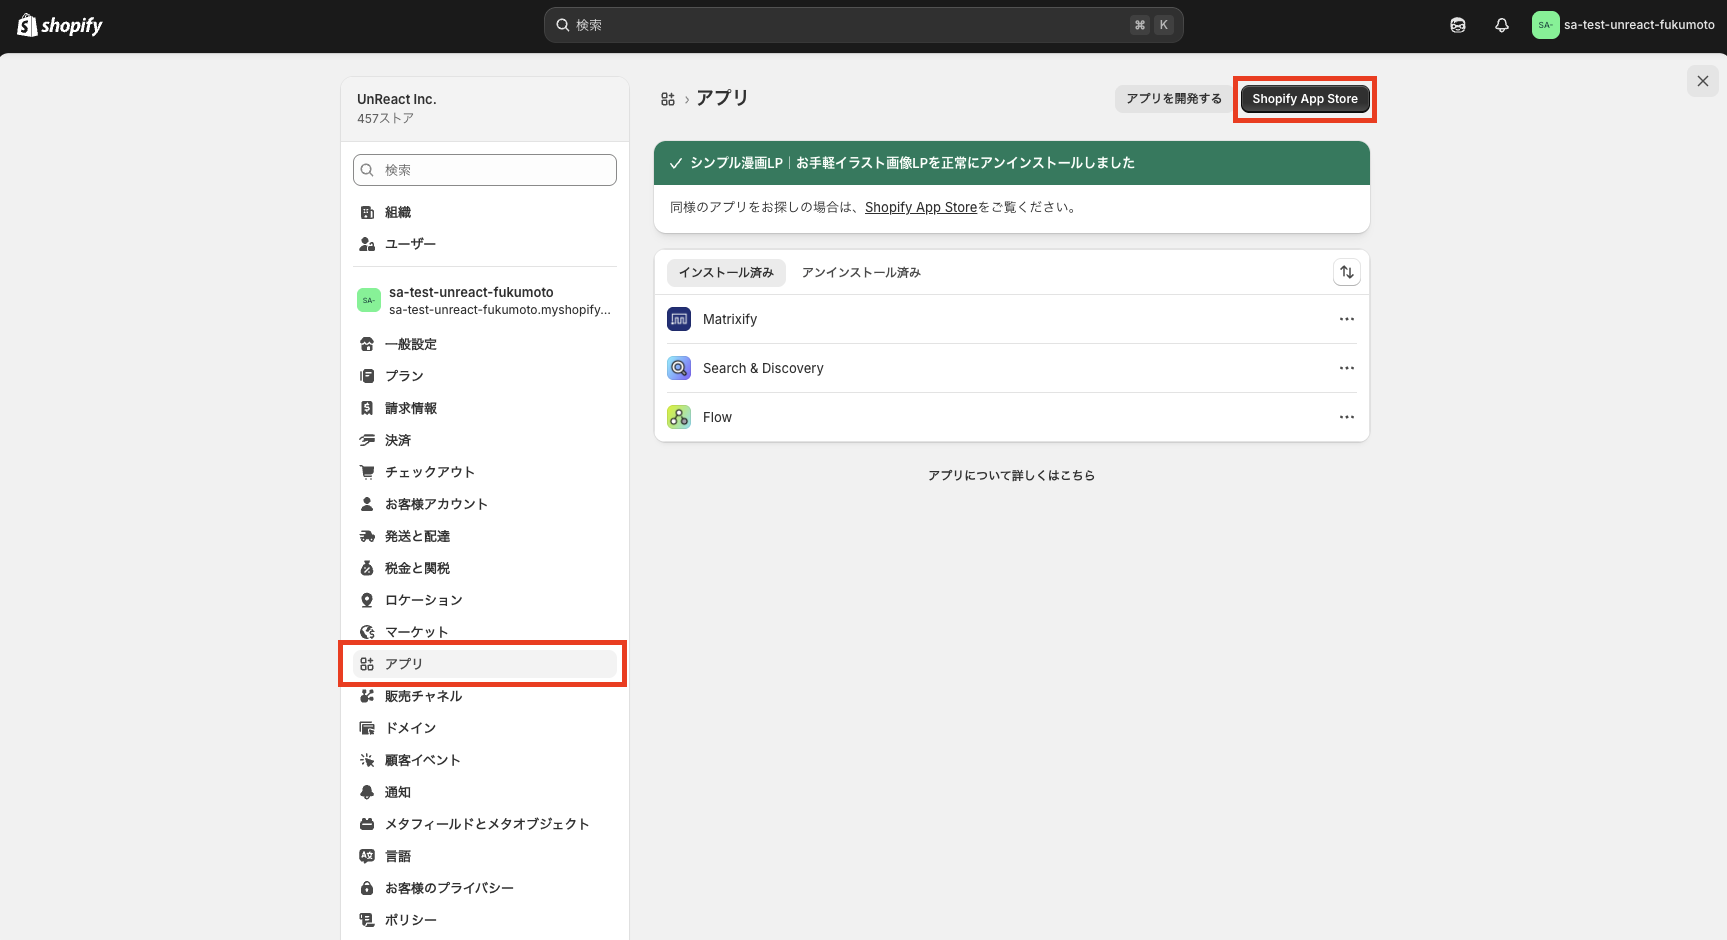
Task: Click the UnReact Inc. organization header
Action: pos(485,108)
